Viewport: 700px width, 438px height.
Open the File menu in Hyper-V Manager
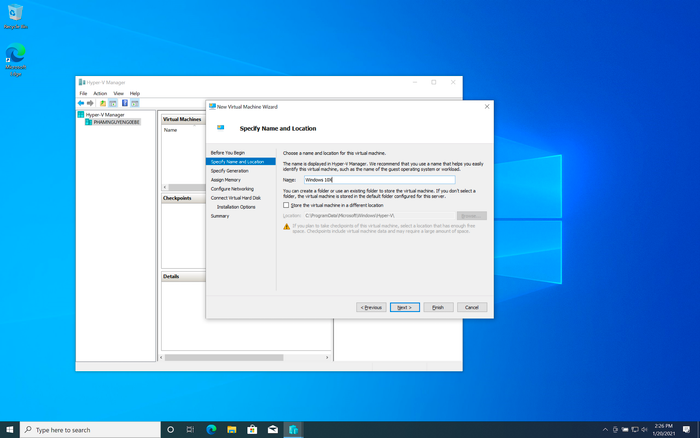point(83,93)
